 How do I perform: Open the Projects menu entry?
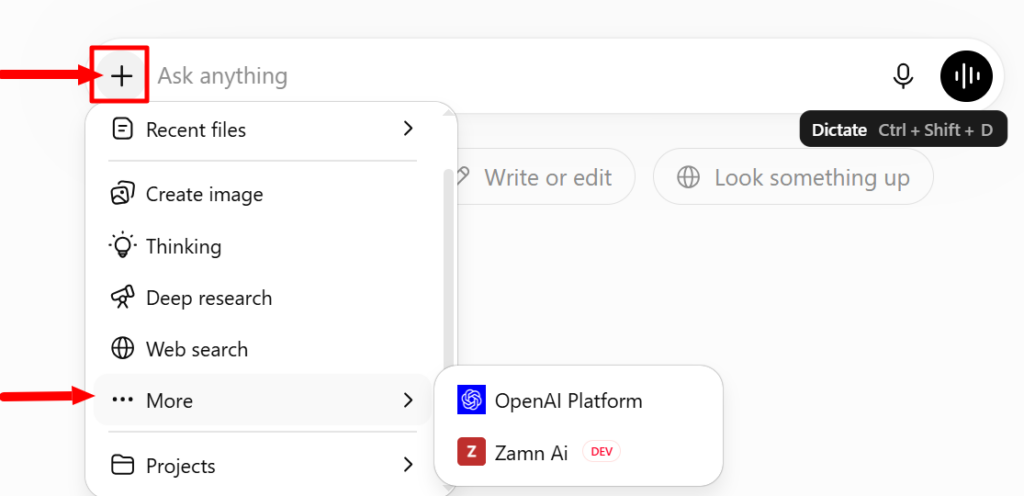[262, 465]
